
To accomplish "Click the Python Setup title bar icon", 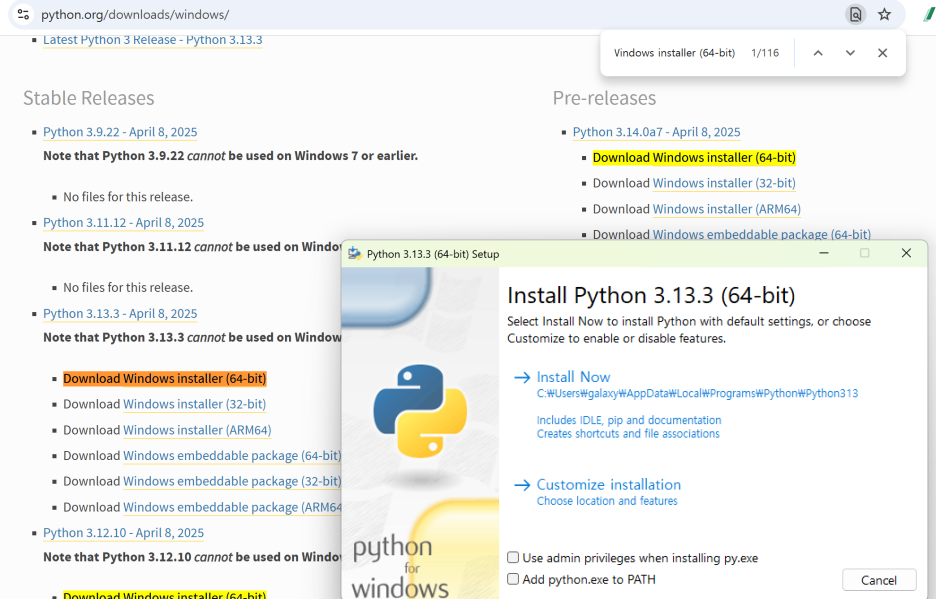I will click(355, 254).
